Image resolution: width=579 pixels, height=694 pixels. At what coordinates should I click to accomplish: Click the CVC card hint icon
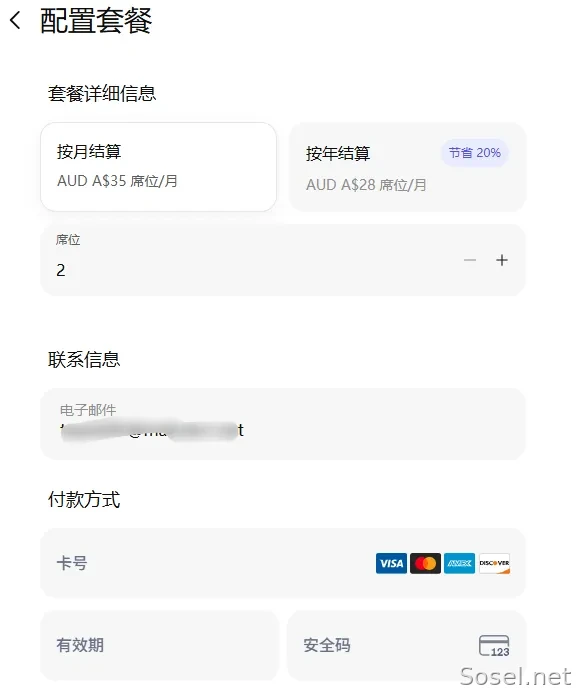[494, 646]
